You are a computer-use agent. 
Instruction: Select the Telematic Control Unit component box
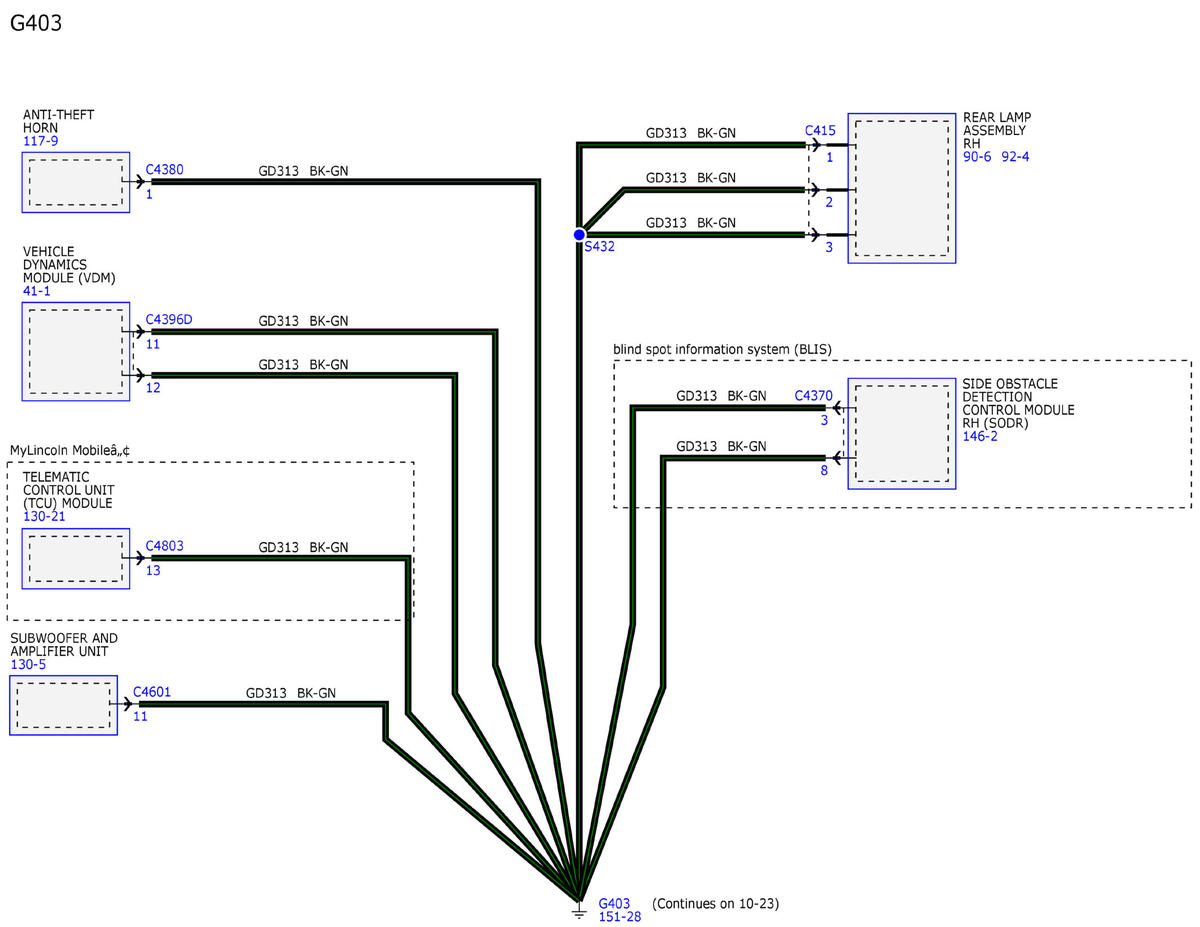(76, 558)
